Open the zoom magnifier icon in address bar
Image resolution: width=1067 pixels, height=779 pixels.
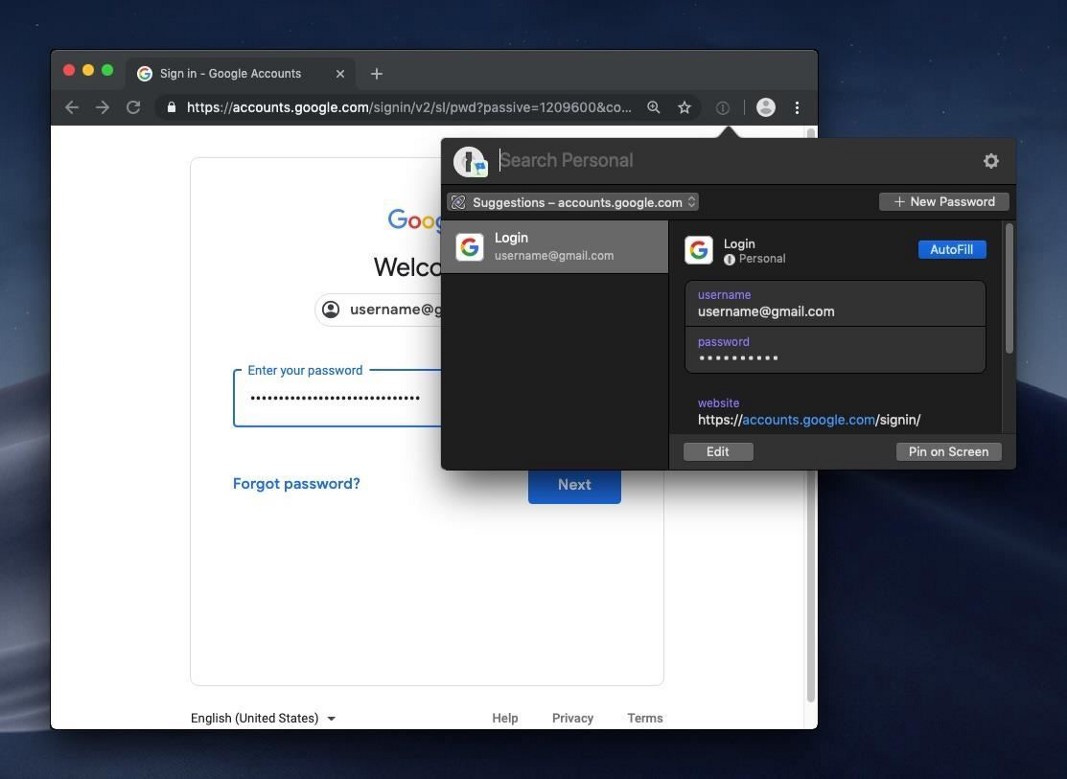tap(653, 107)
